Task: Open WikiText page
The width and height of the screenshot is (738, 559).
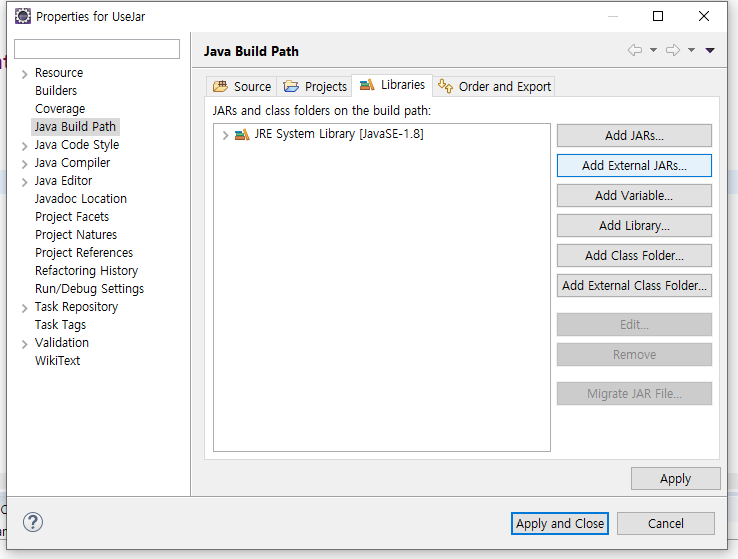Action: [57, 360]
